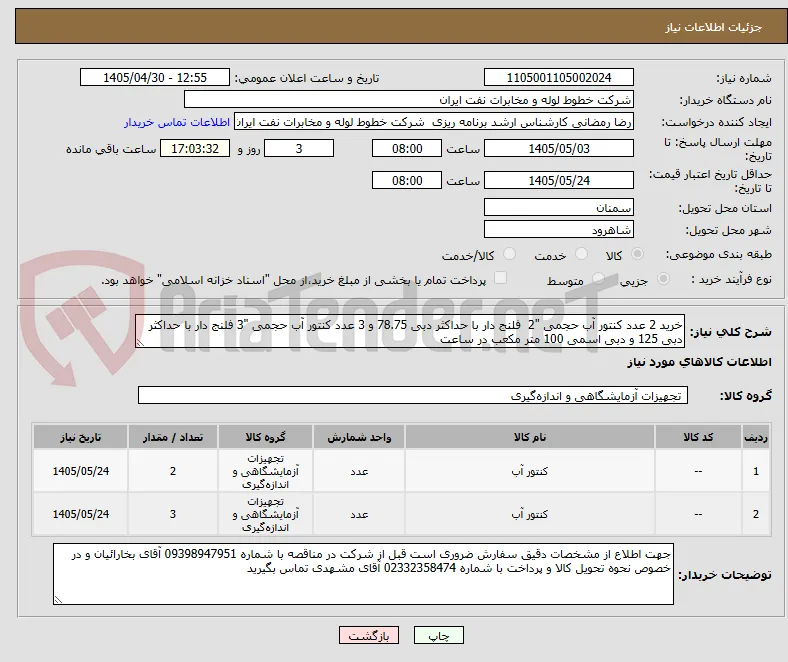Click date 1405/05/24 in row 1

coord(80,471)
